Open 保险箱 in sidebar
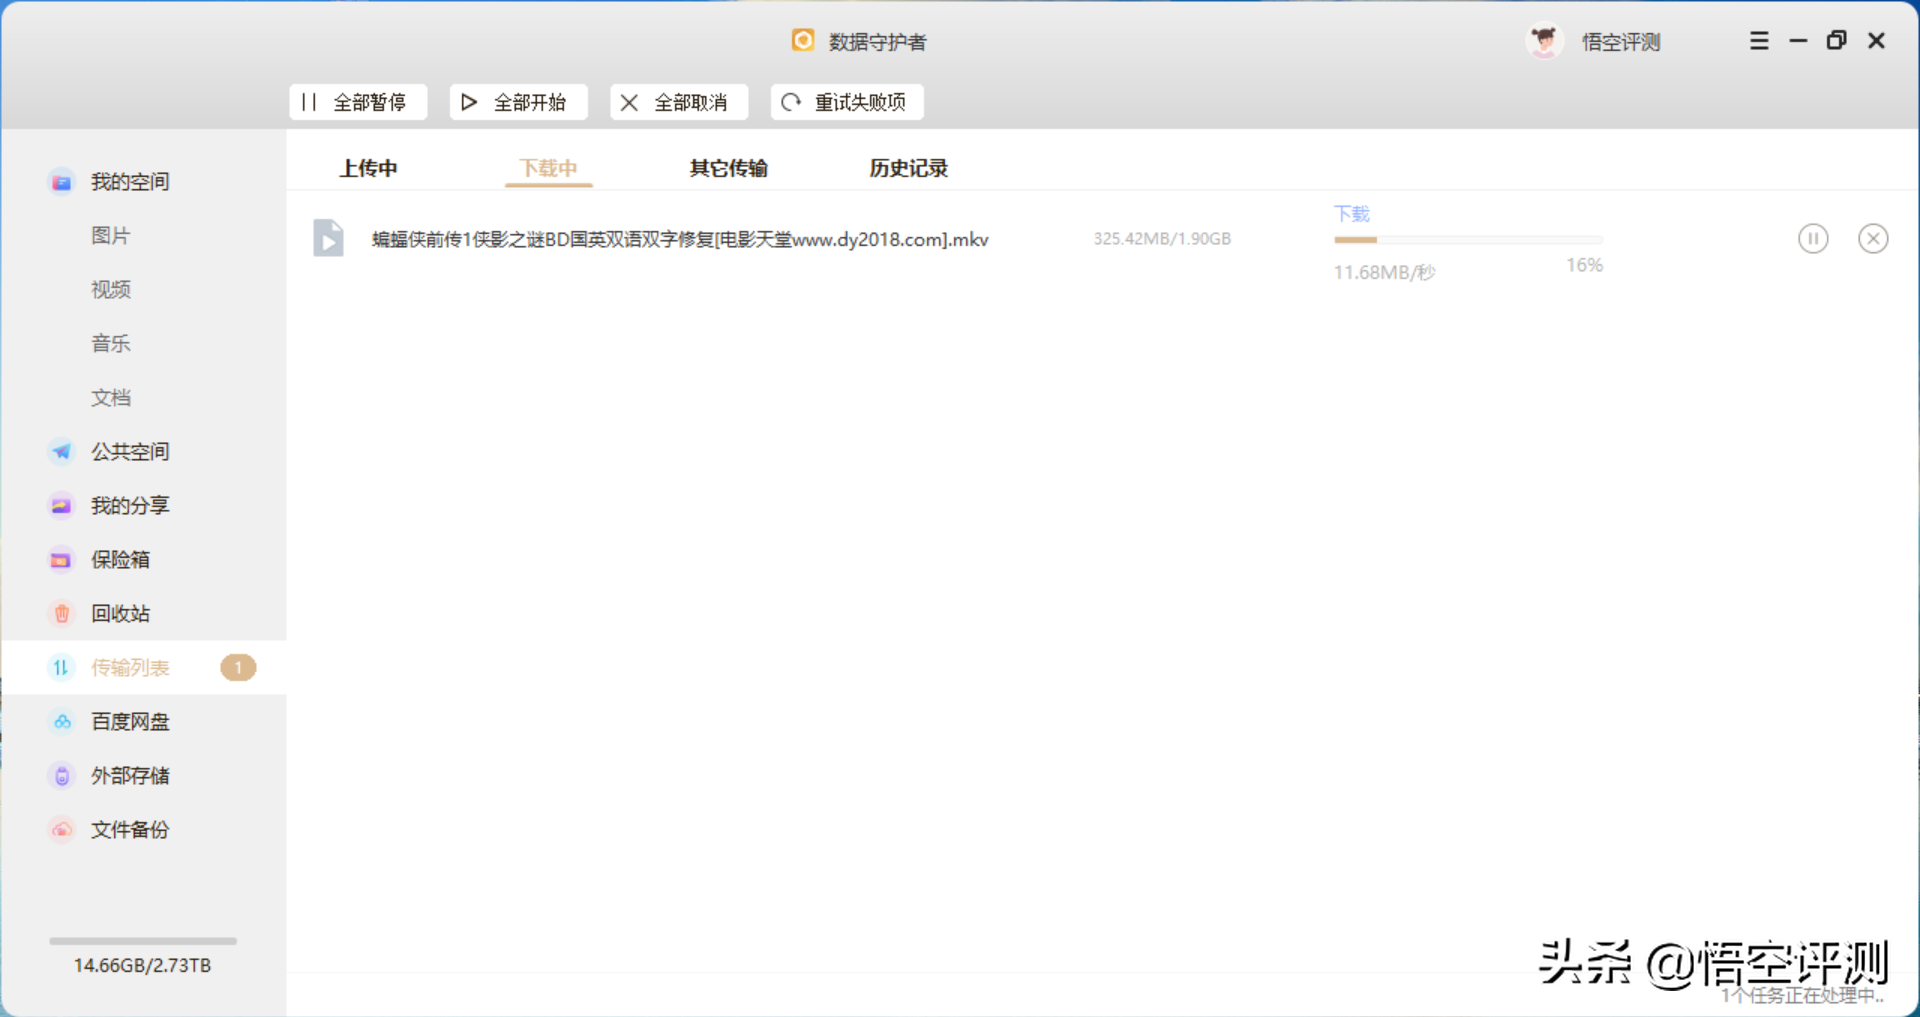 point(120,560)
